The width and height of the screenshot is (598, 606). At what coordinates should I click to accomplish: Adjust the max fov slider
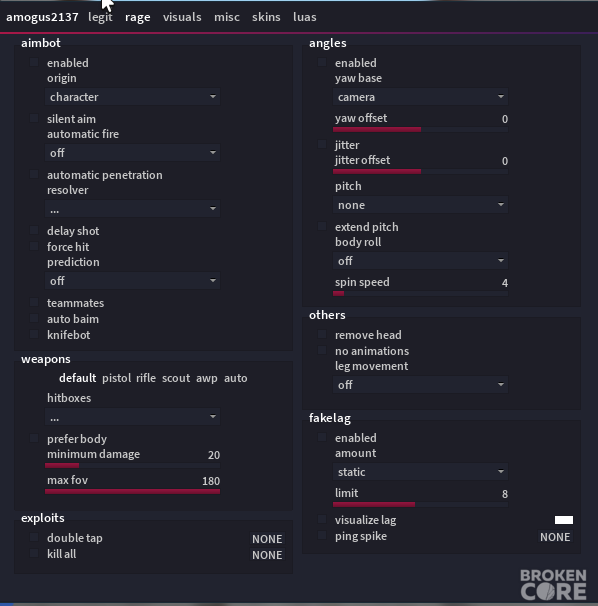133,491
